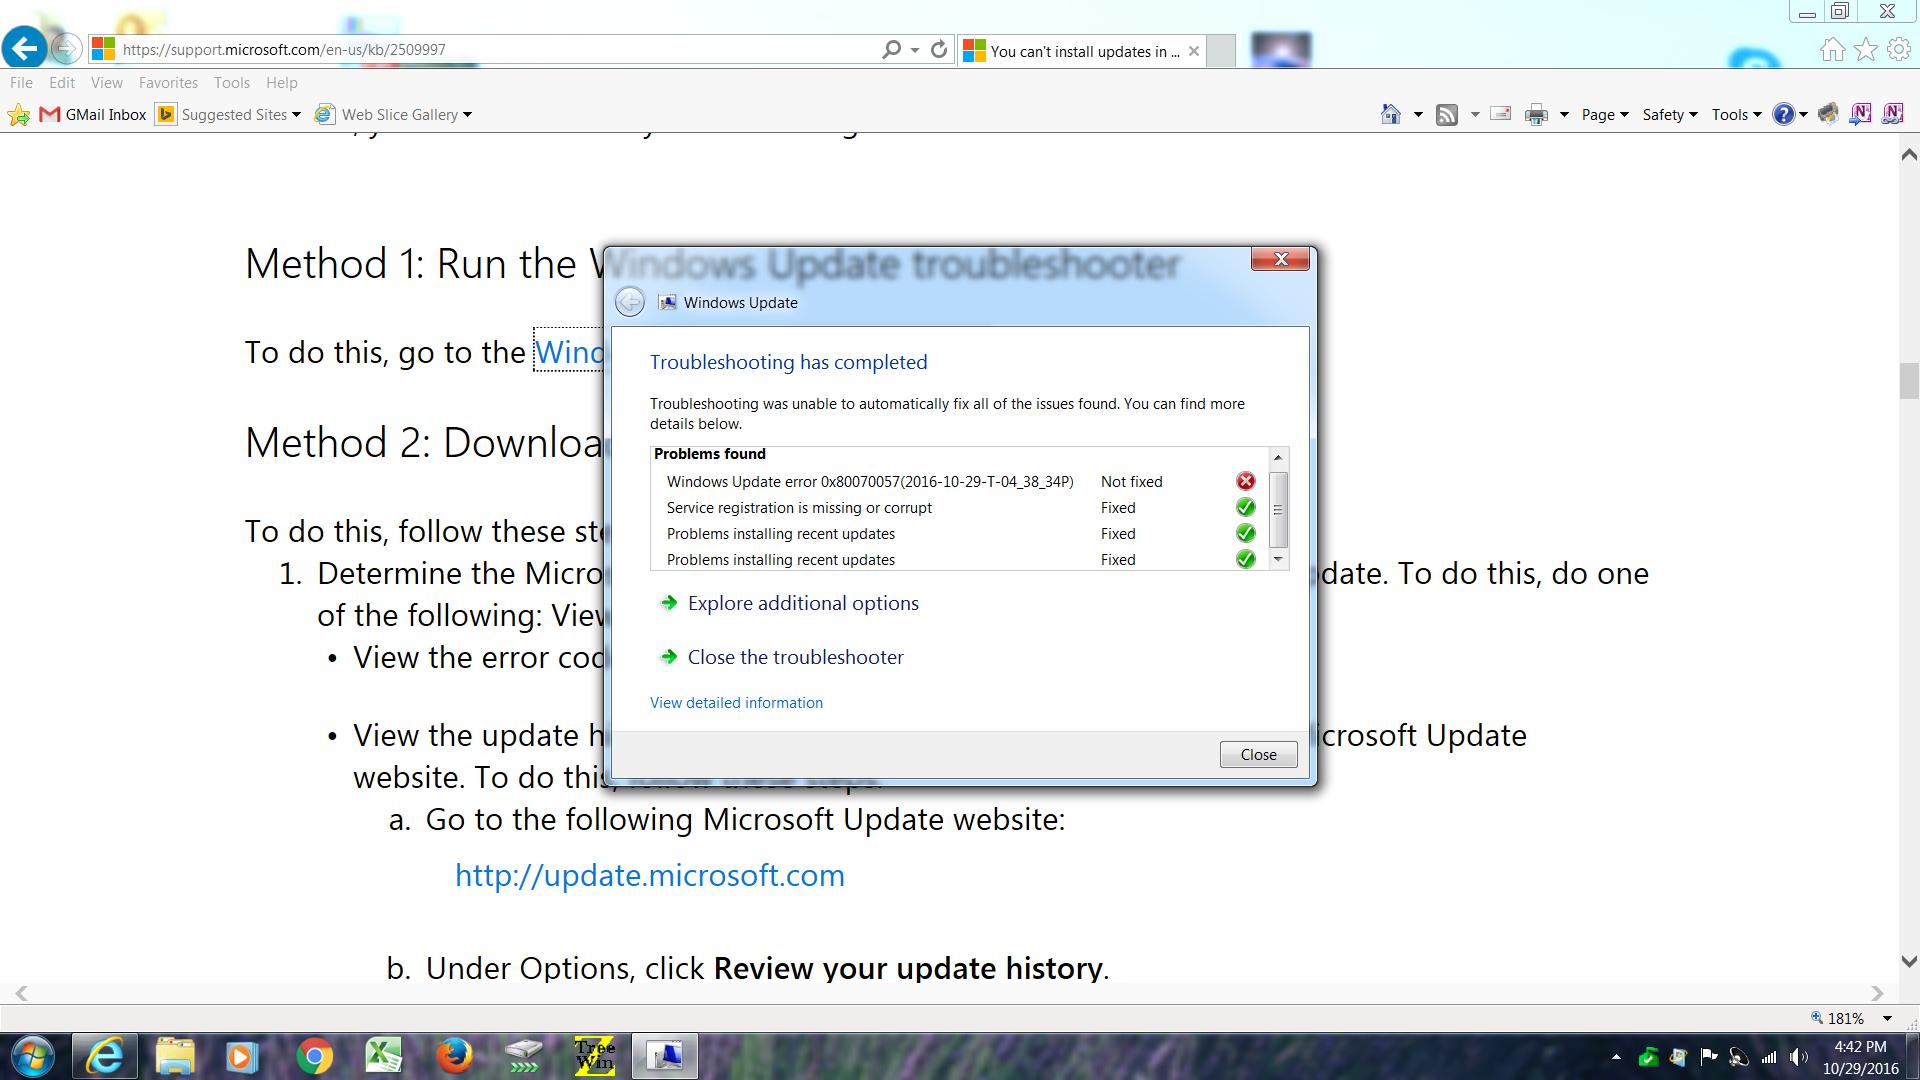The width and height of the screenshot is (1920, 1080).
Task: Click View detailed information link
Action: 736,702
